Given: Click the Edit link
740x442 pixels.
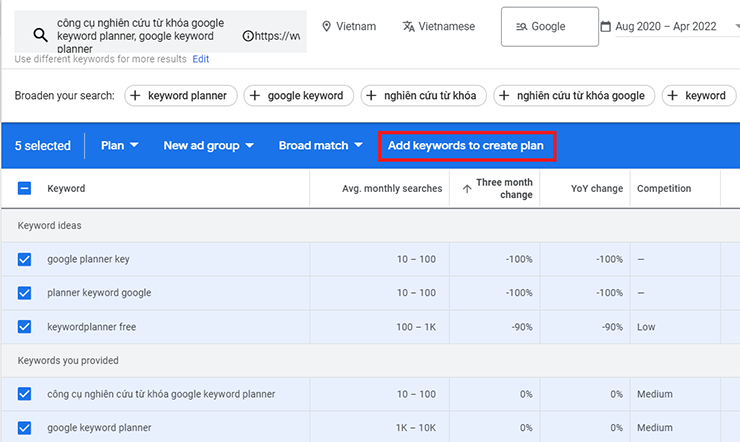Looking at the screenshot, I should pos(201,59).
